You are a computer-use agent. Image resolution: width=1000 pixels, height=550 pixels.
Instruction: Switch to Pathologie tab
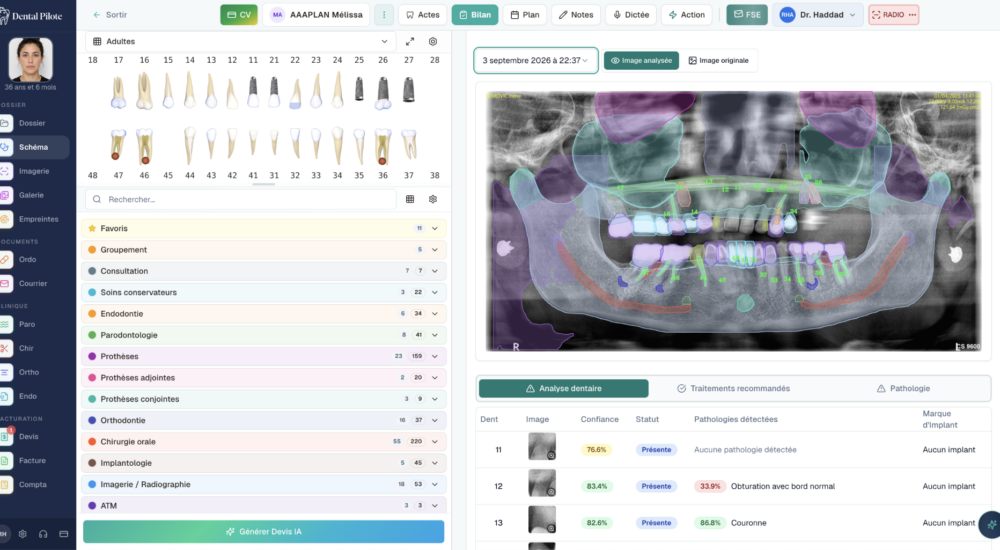(903, 389)
